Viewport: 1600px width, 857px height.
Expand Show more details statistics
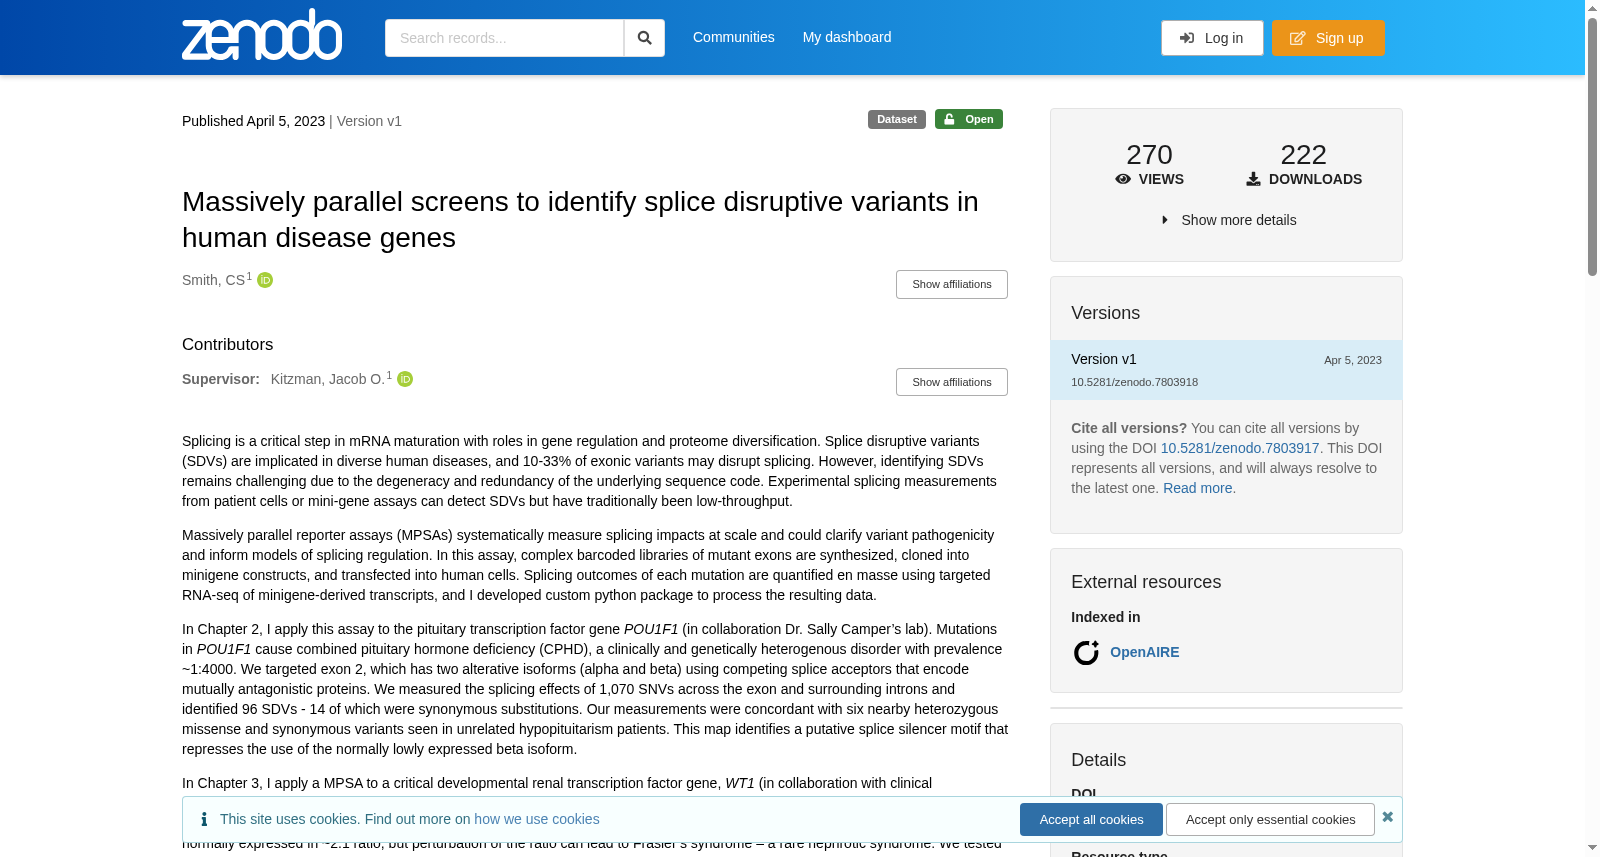coord(1228,220)
